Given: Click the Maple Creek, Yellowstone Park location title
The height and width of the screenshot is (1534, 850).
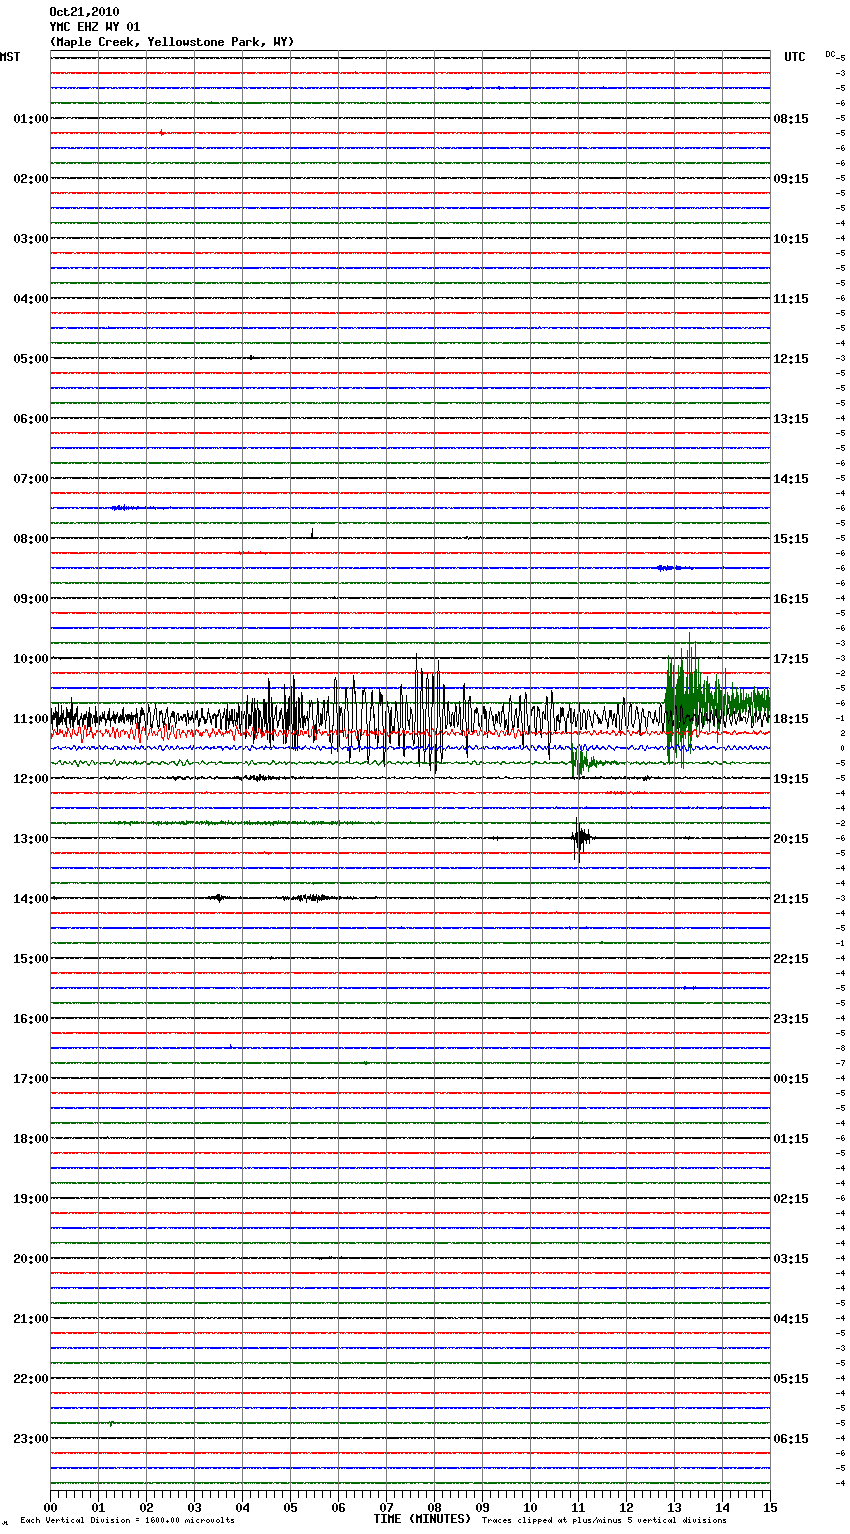Looking at the screenshot, I should pyautogui.click(x=172, y=42).
